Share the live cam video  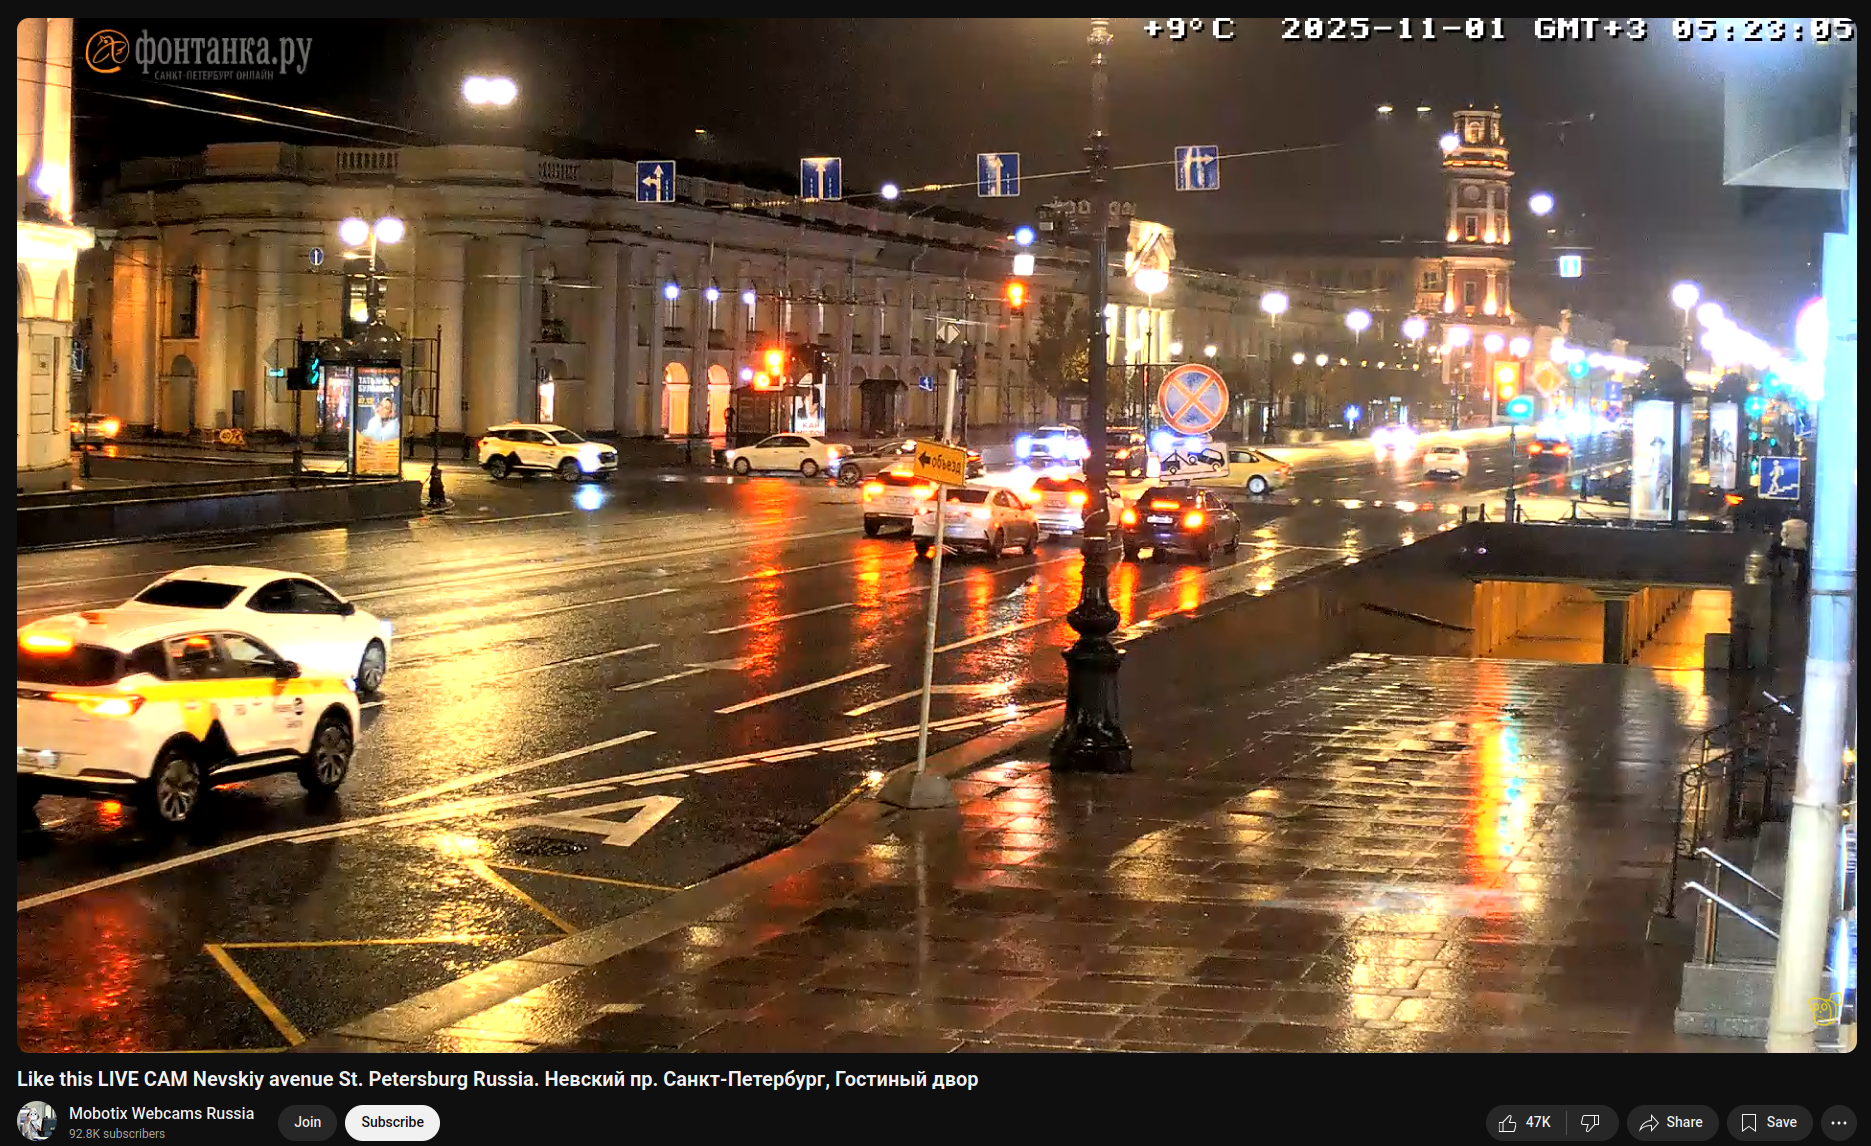(x=1672, y=1123)
